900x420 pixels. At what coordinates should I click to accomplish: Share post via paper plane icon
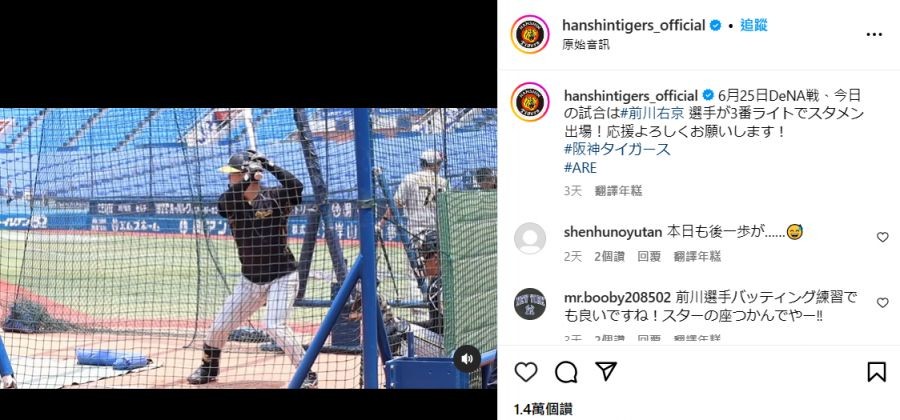606,372
